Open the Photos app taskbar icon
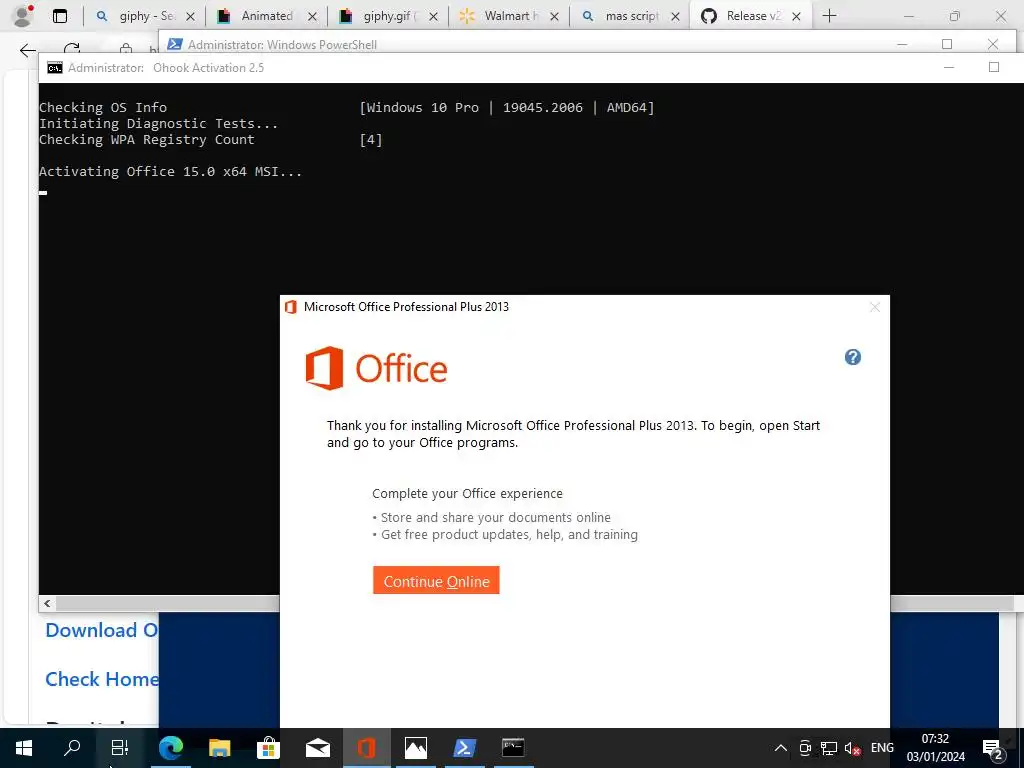Viewport: 1024px width, 768px height. pyautogui.click(x=415, y=748)
